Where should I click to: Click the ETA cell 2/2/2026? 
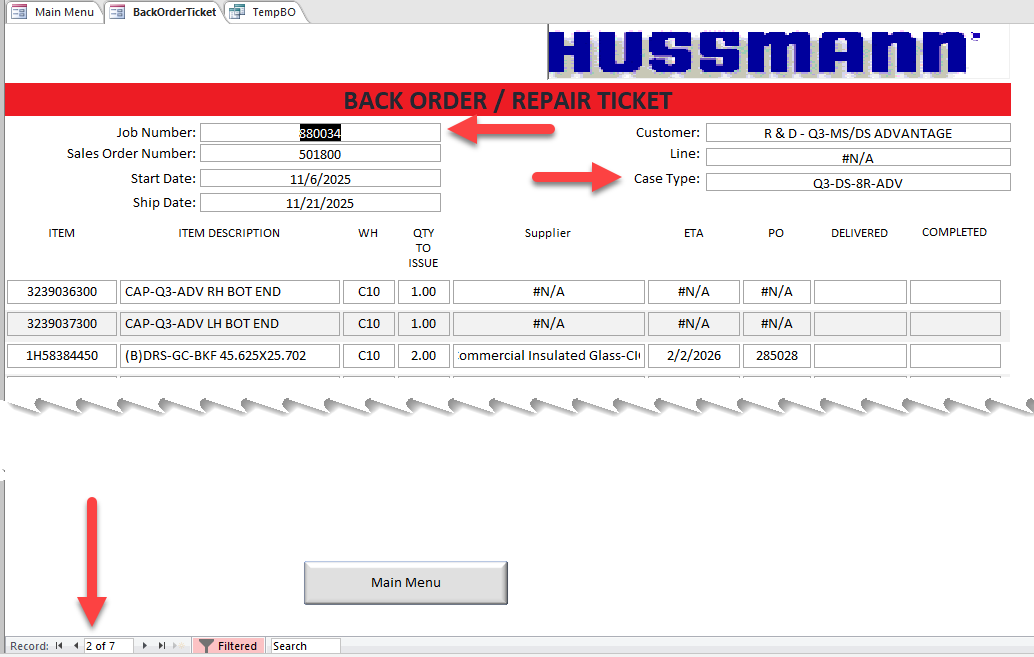pyautogui.click(x=694, y=356)
